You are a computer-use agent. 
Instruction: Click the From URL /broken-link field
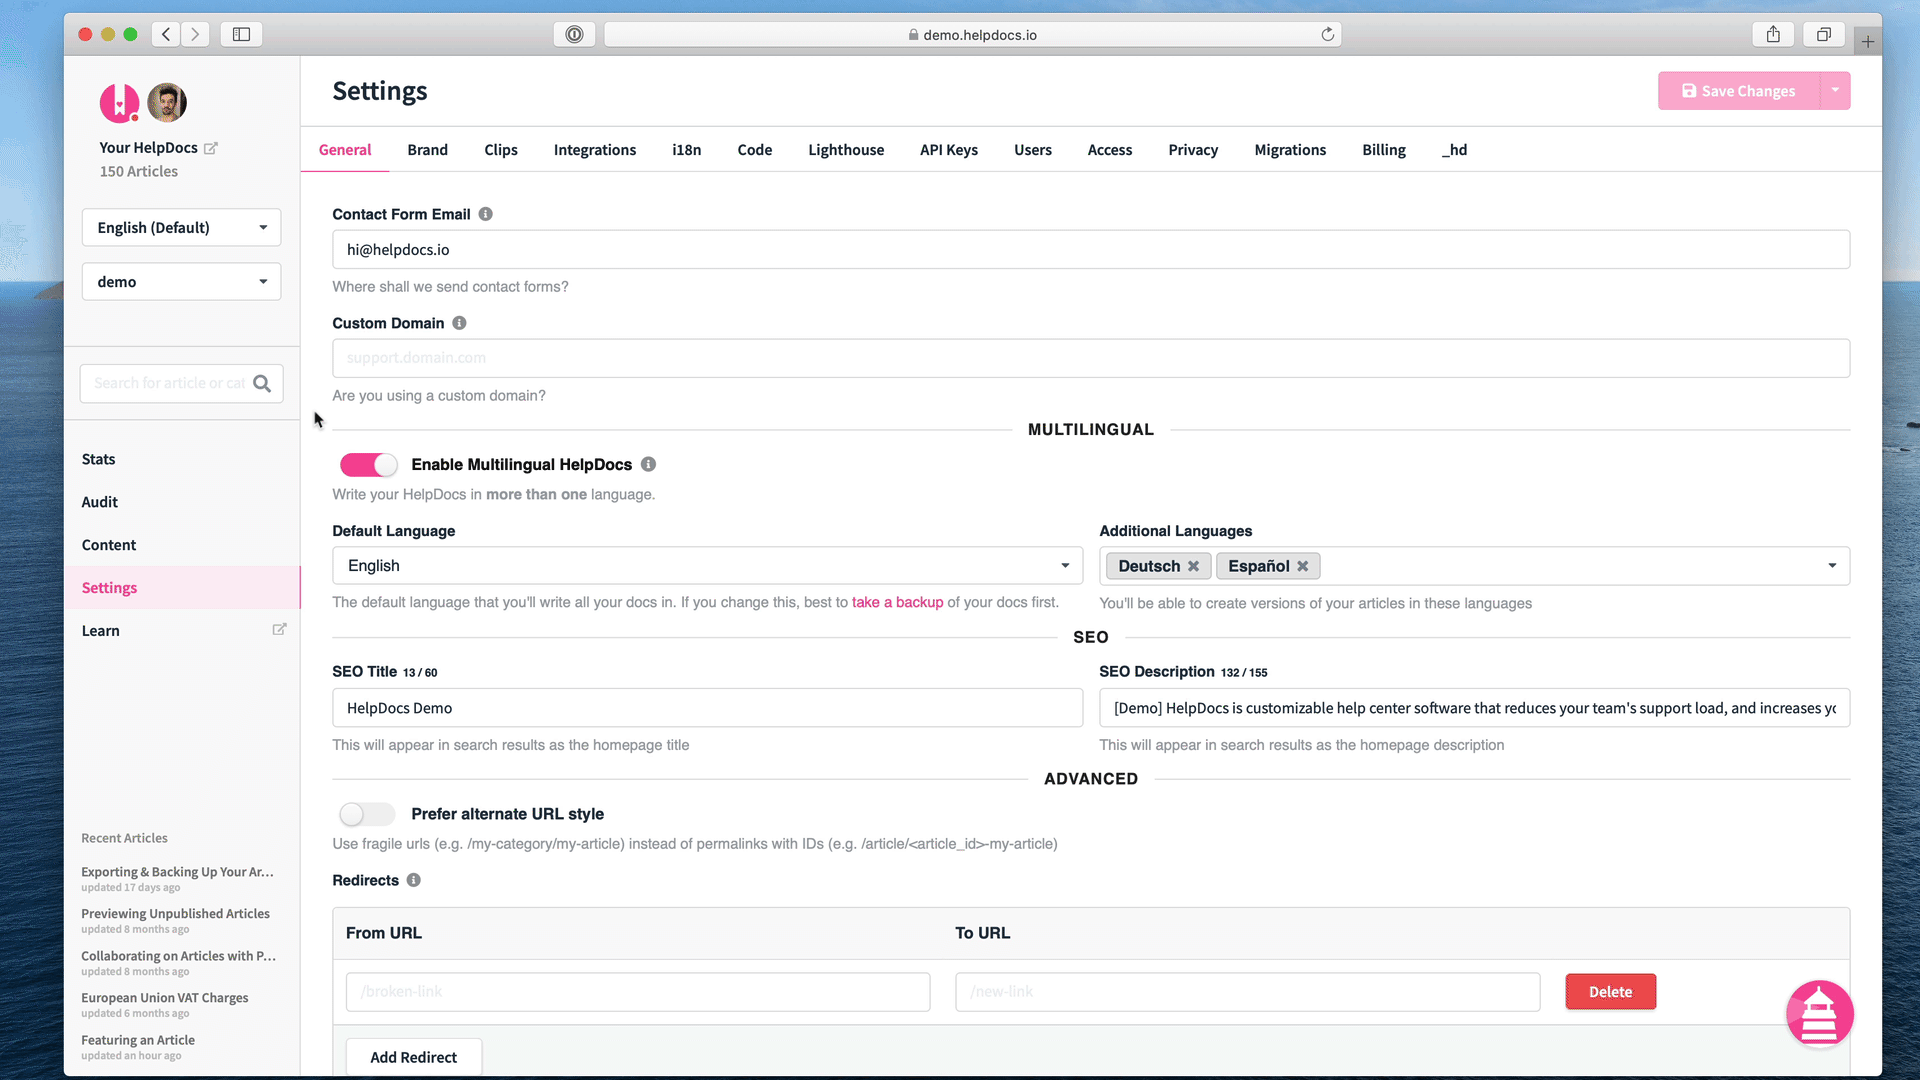click(x=638, y=992)
